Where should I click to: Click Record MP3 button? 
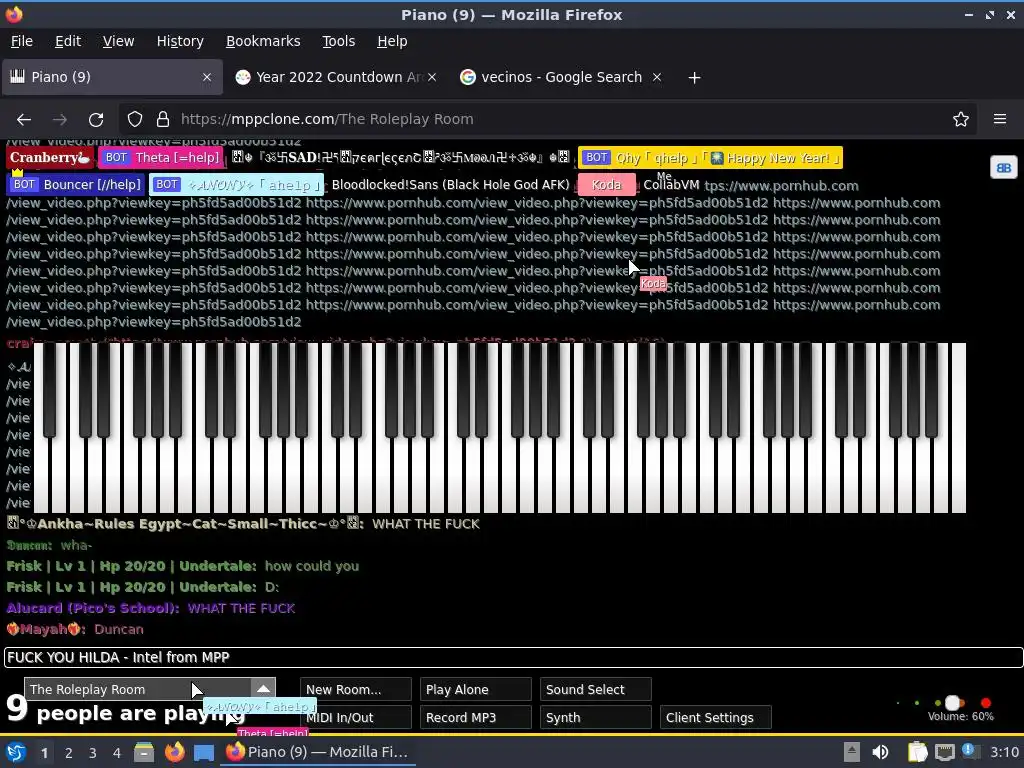pos(475,718)
